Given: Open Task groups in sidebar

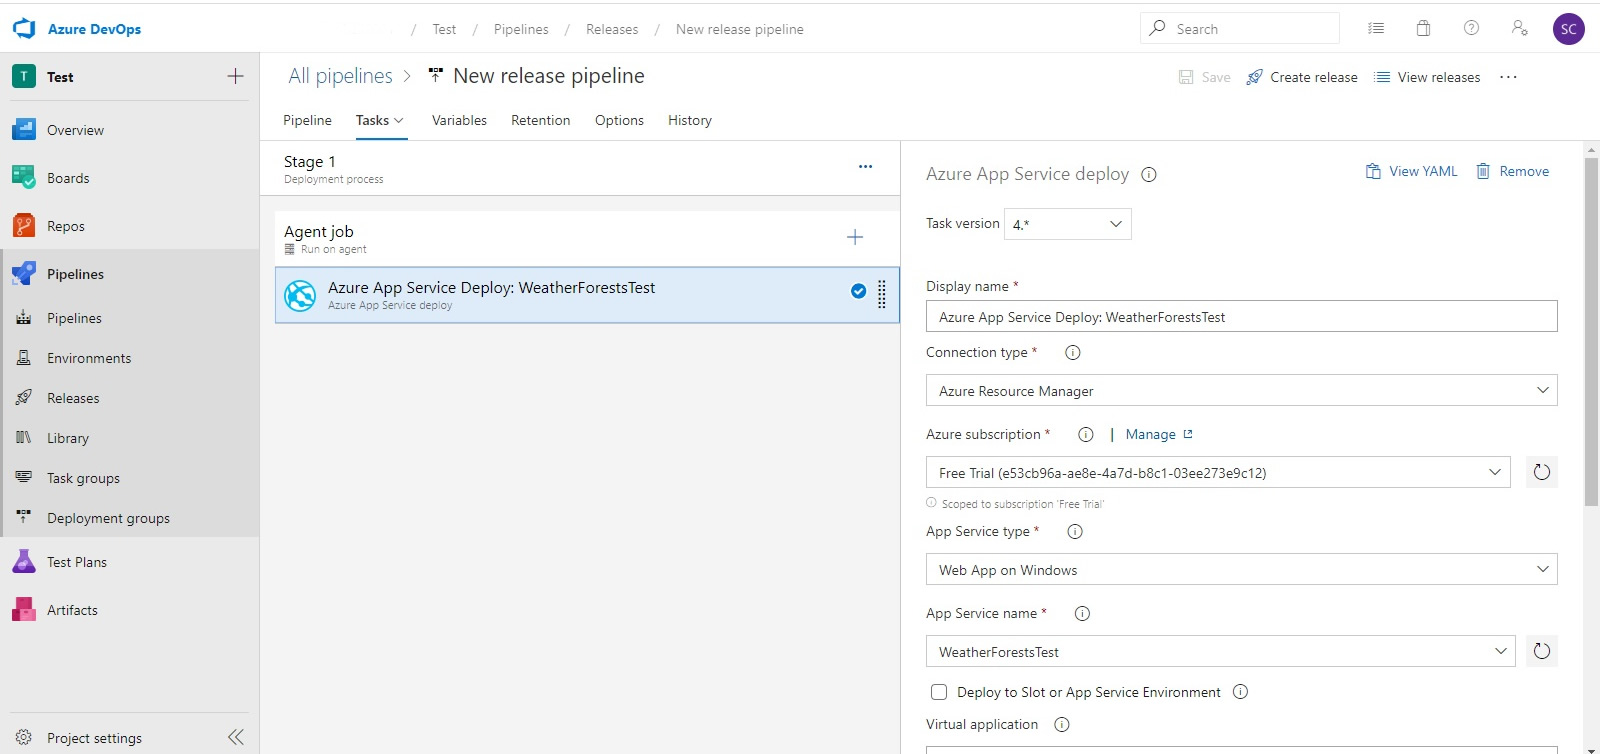Looking at the screenshot, I should click(83, 478).
